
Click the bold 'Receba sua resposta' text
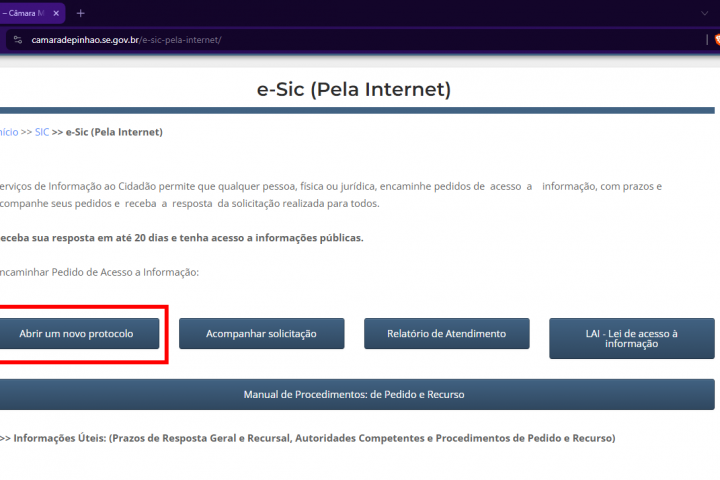click(180, 238)
